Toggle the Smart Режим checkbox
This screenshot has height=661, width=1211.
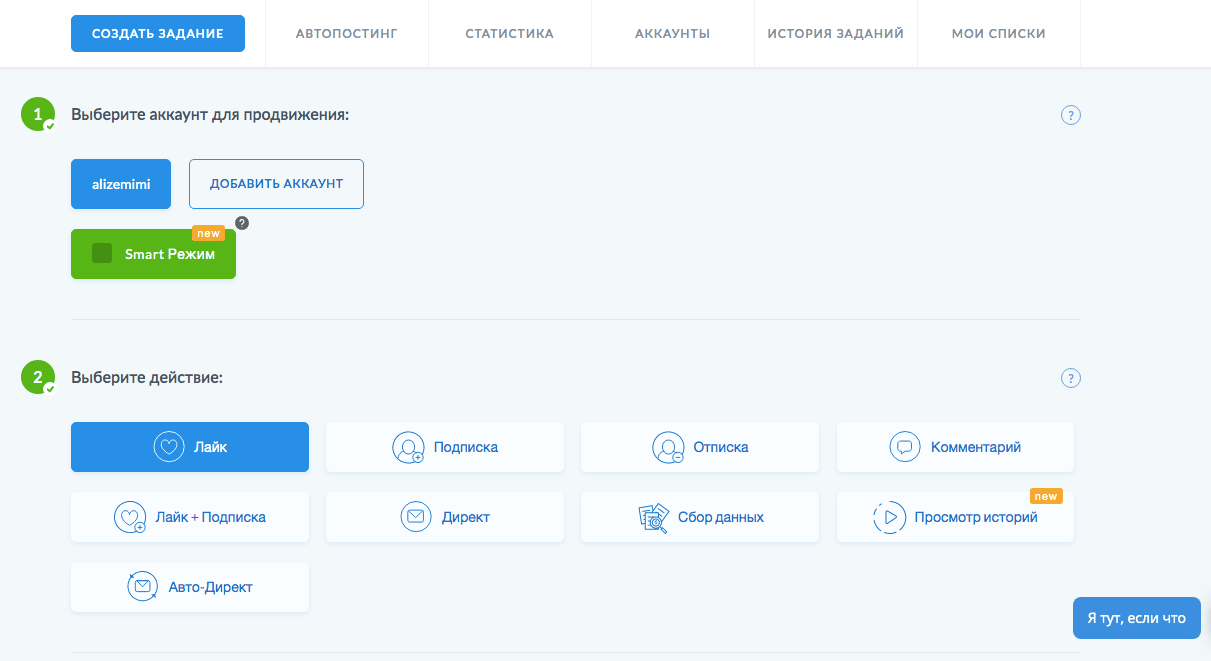102,254
